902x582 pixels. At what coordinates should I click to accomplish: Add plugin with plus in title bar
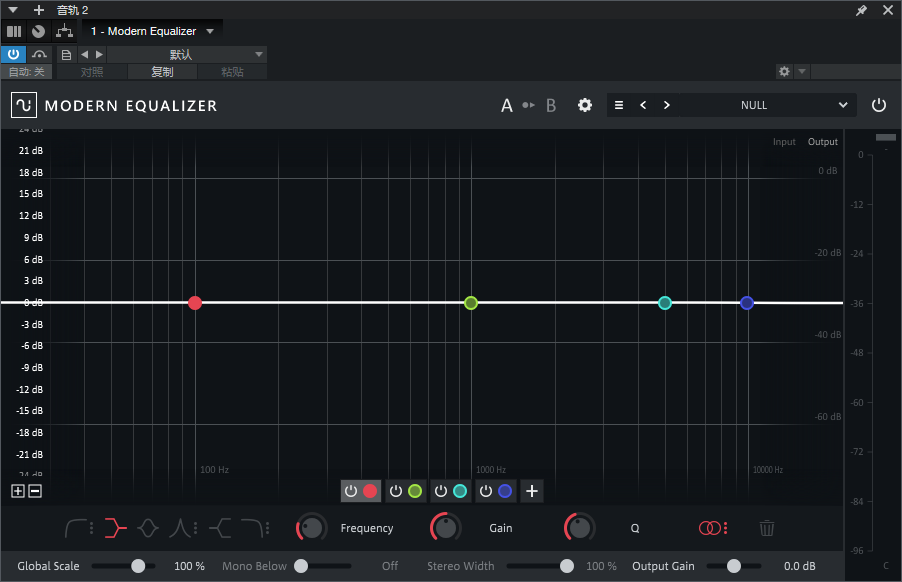(39, 10)
